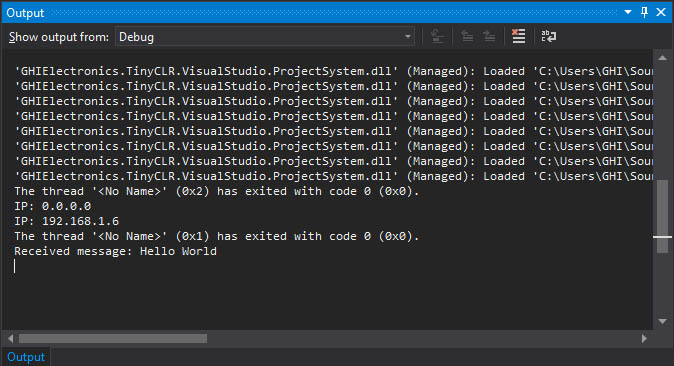674x366 pixels.
Task: Toggle auto hide pin for Output
Action: click(644, 12)
